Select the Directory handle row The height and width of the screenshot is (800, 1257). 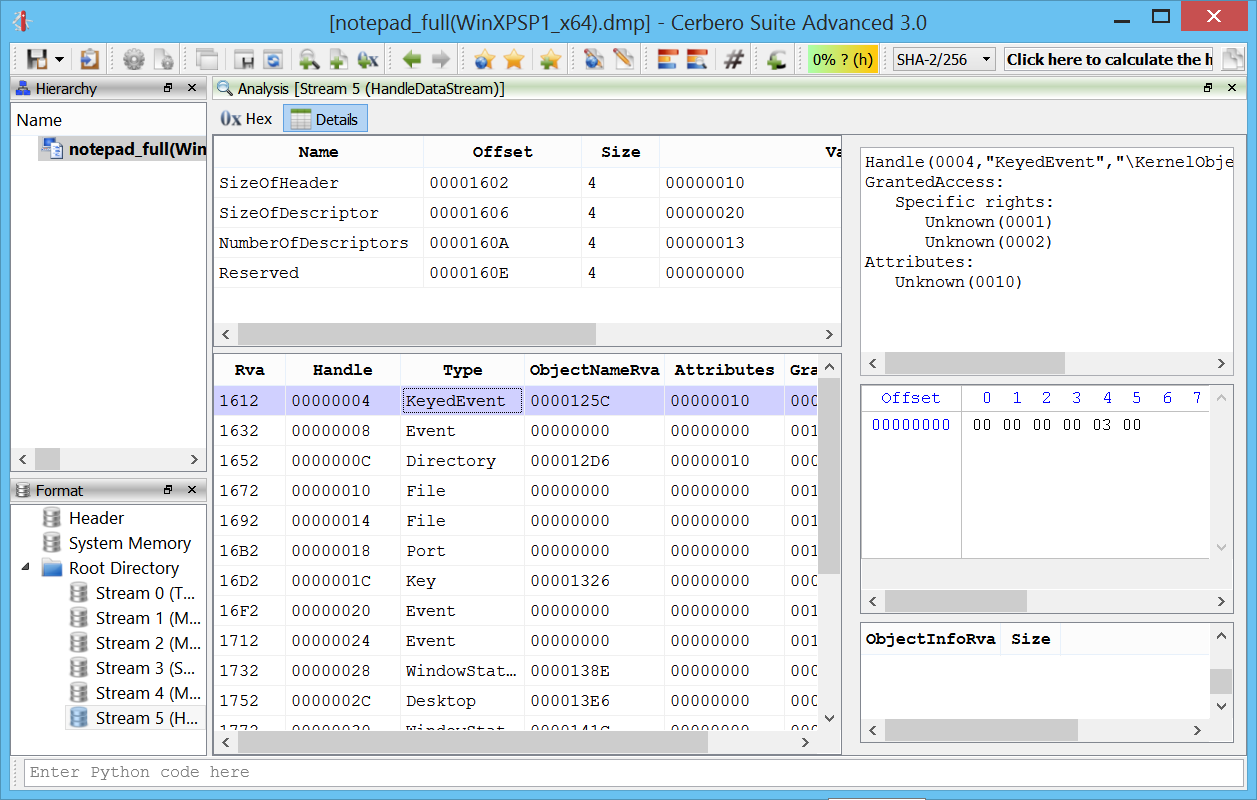click(x=516, y=461)
